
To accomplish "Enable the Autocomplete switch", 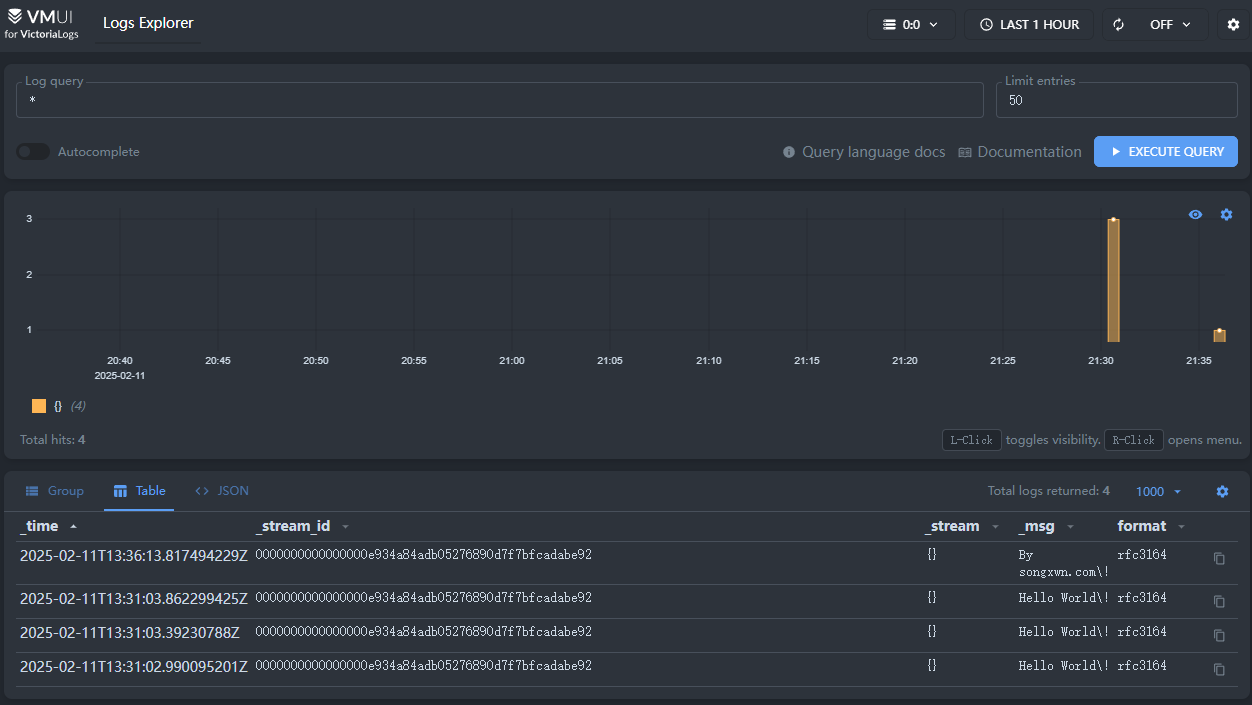I will click(33, 152).
